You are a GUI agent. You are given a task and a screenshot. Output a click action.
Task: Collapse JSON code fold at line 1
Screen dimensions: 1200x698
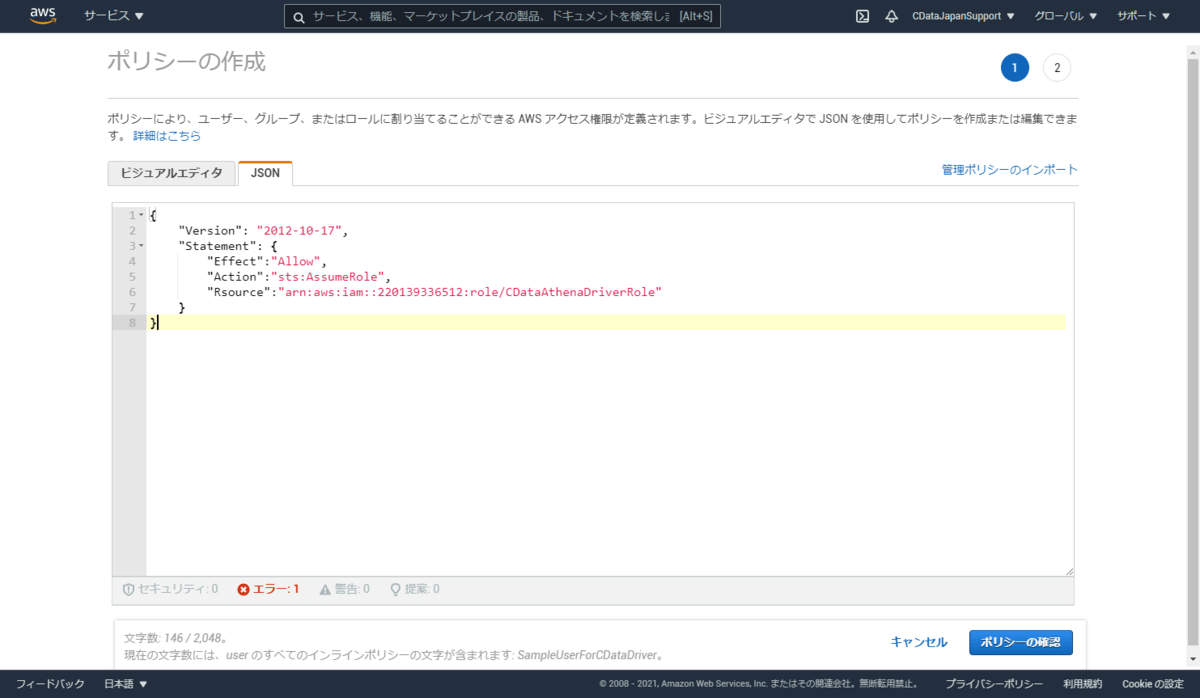coord(141,216)
